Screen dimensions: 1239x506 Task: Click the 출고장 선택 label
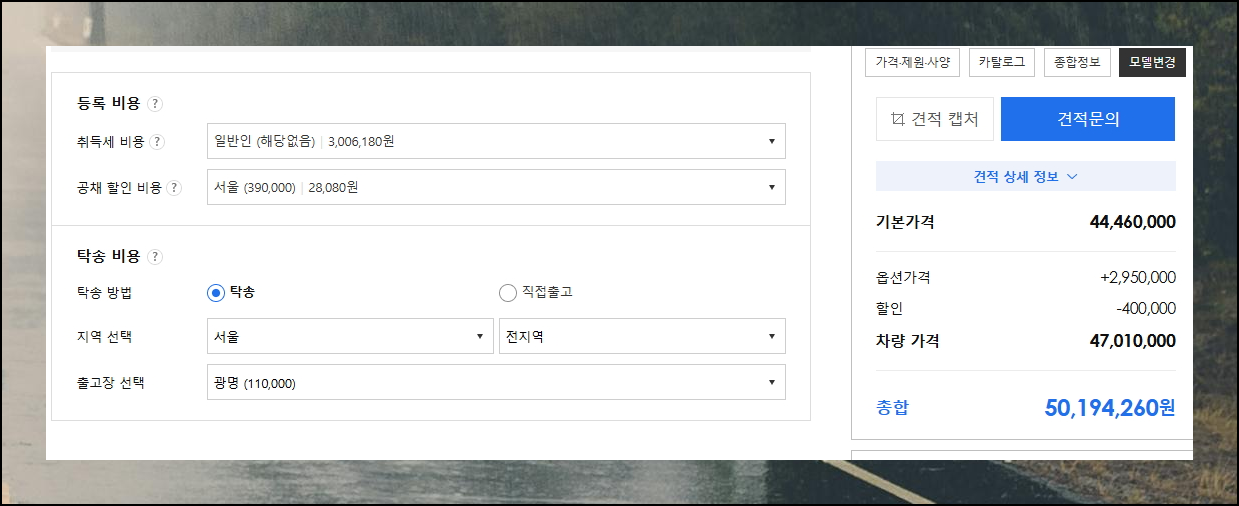(111, 382)
